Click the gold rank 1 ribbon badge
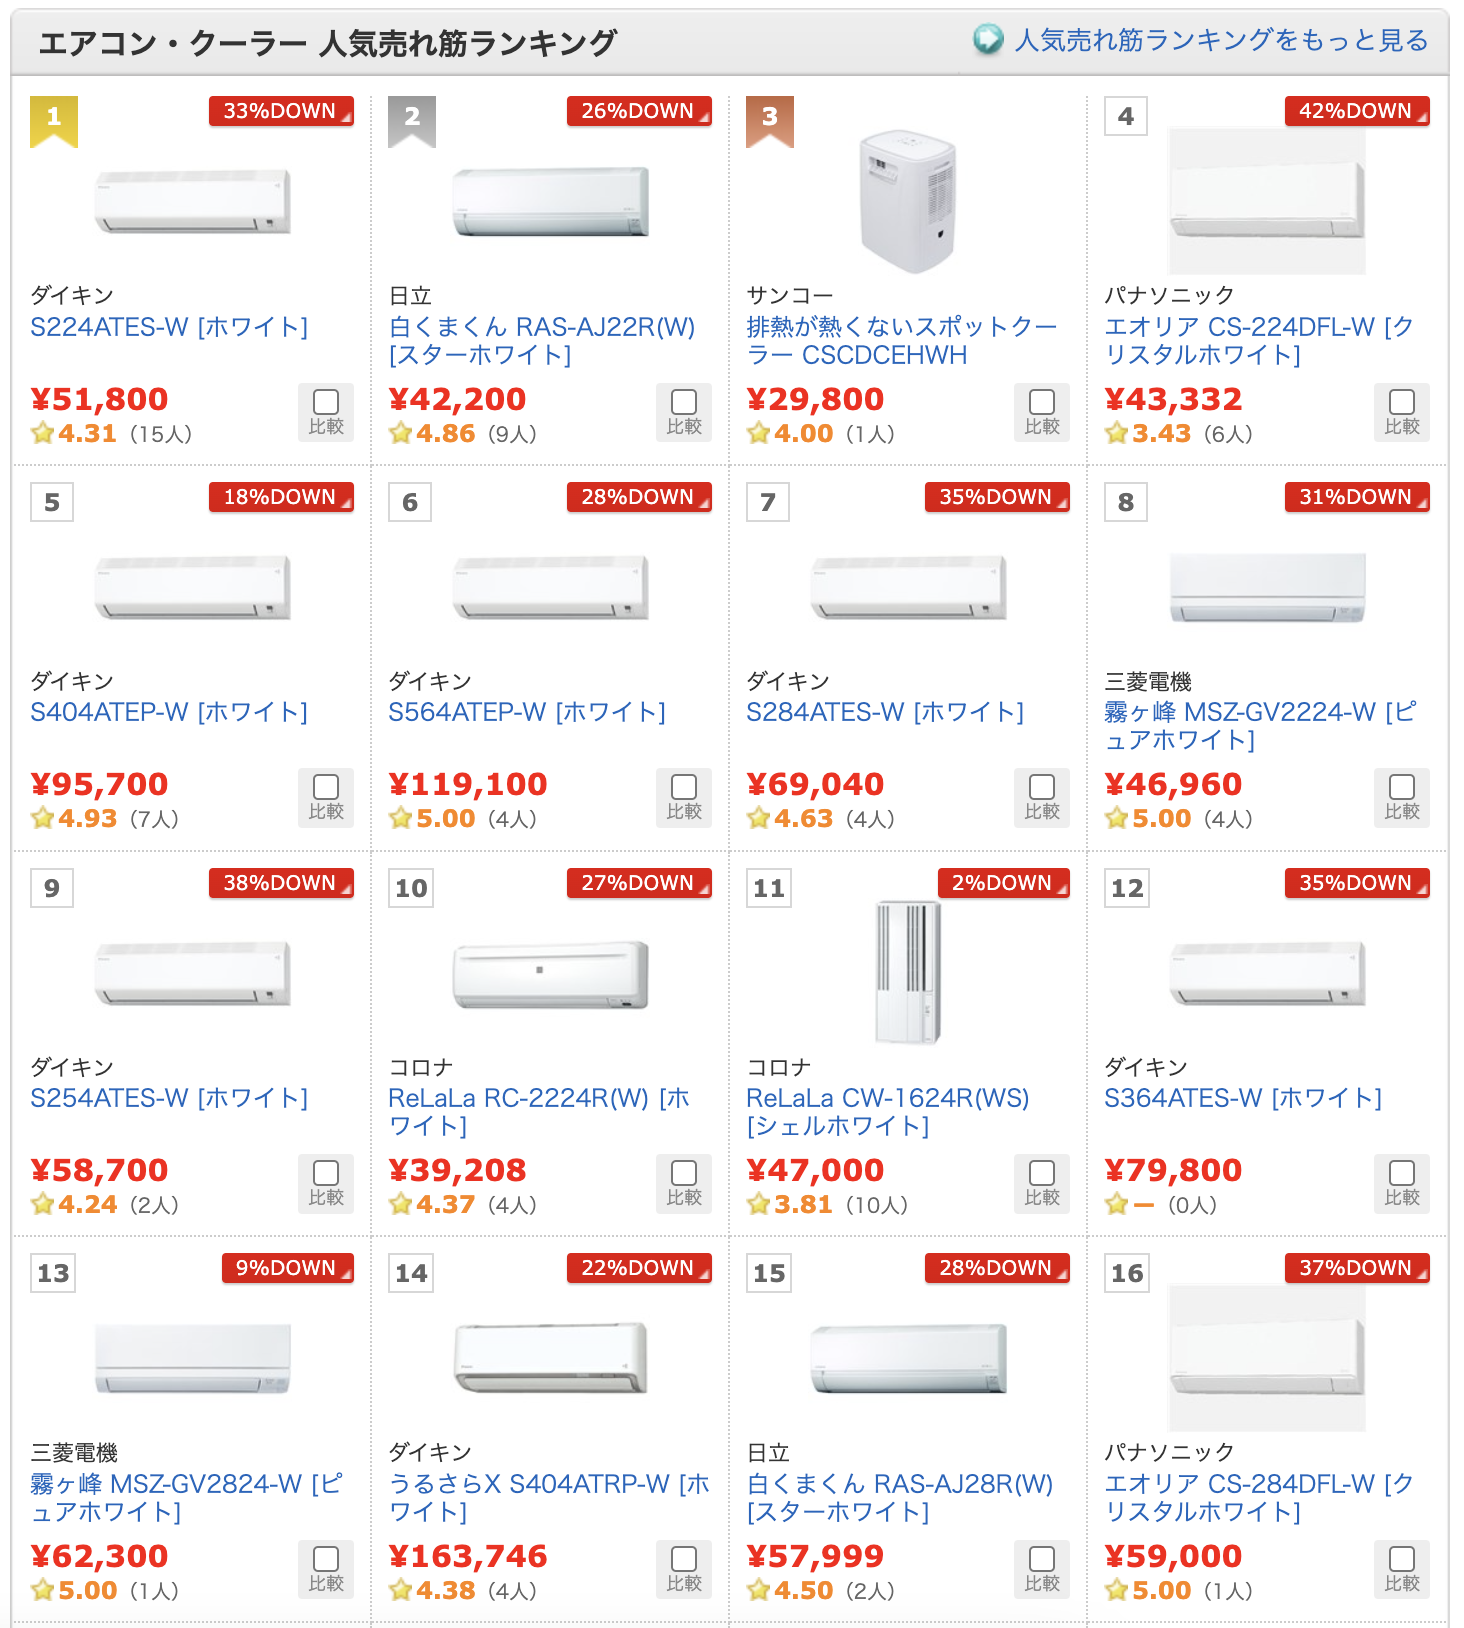 tap(54, 120)
